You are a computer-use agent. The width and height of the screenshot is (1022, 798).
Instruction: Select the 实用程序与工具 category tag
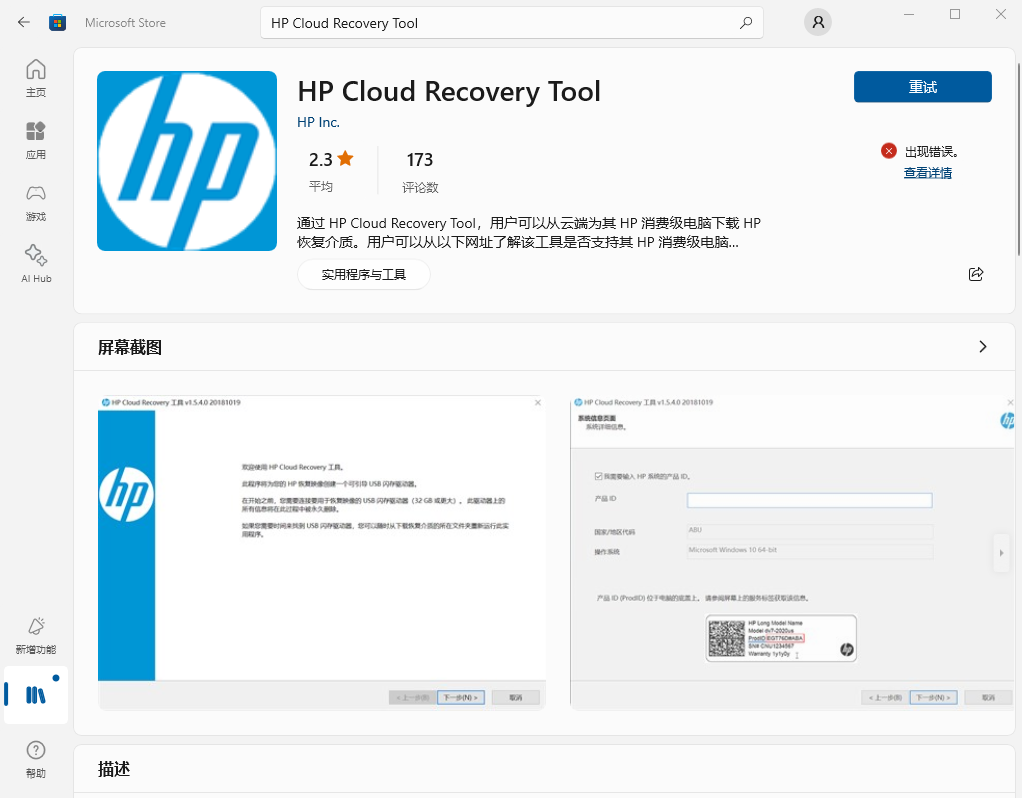[363, 273]
